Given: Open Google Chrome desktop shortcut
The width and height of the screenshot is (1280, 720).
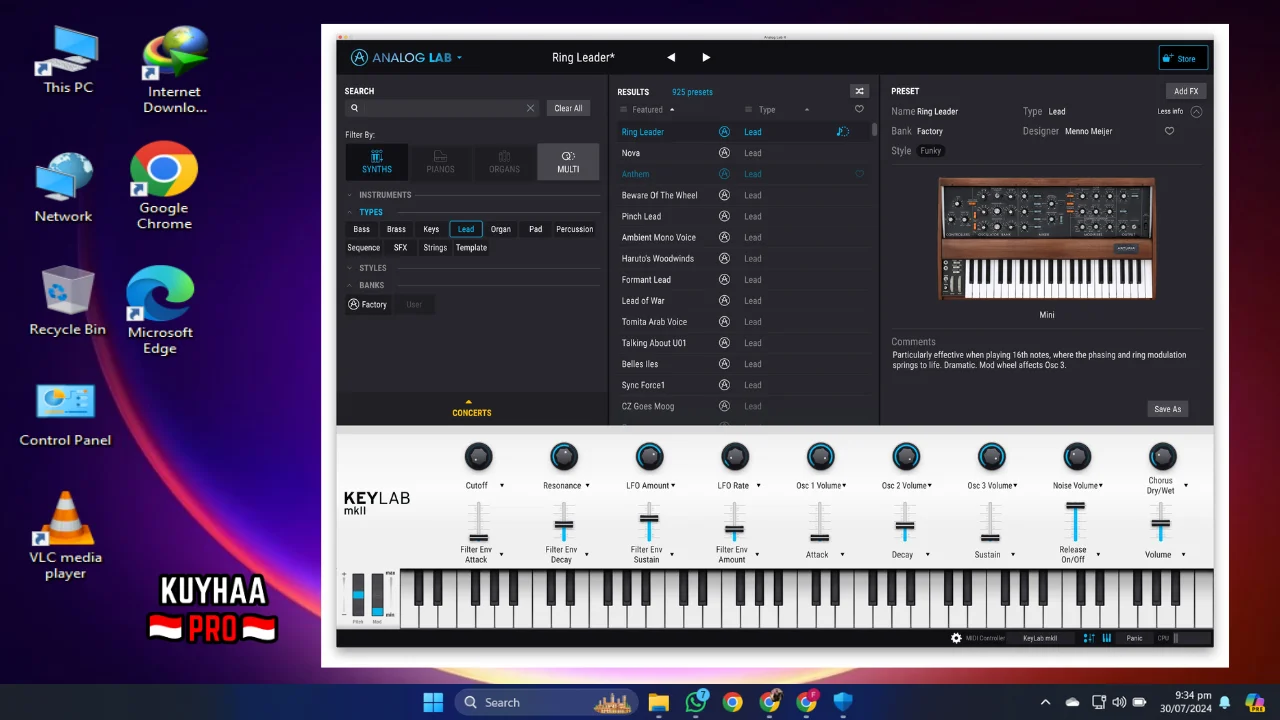Looking at the screenshot, I should pos(164,186).
